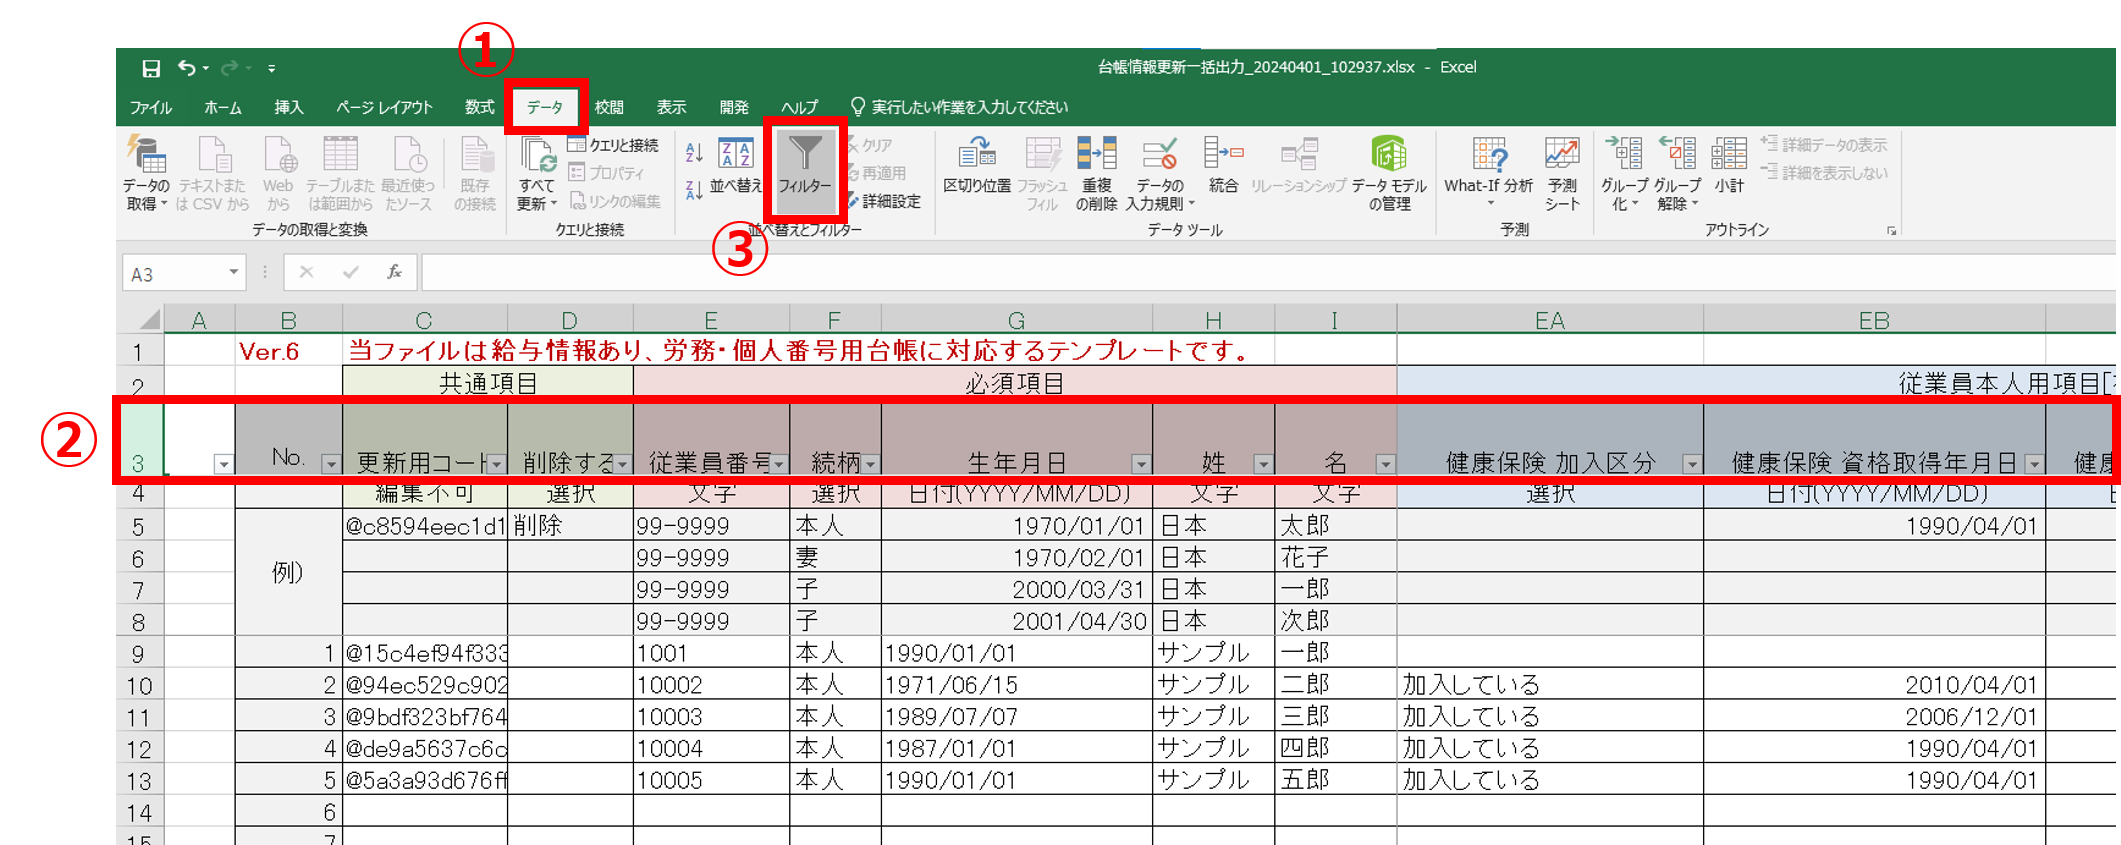Click the sort ascending A→Z icon
The height and width of the screenshot is (845, 2121).
pyautogui.click(x=694, y=152)
